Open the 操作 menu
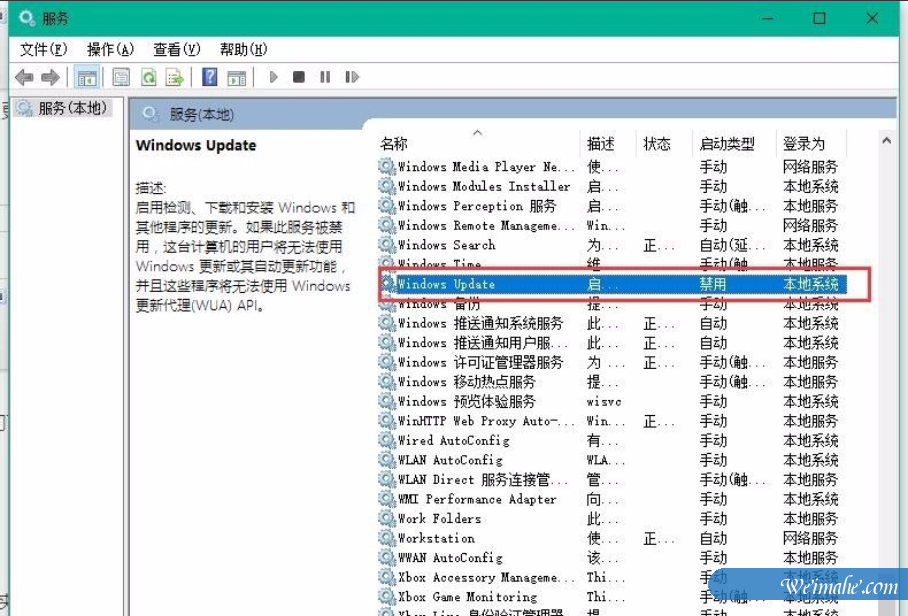The height and width of the screenshot is (616, 908). [x=112, y=48]
